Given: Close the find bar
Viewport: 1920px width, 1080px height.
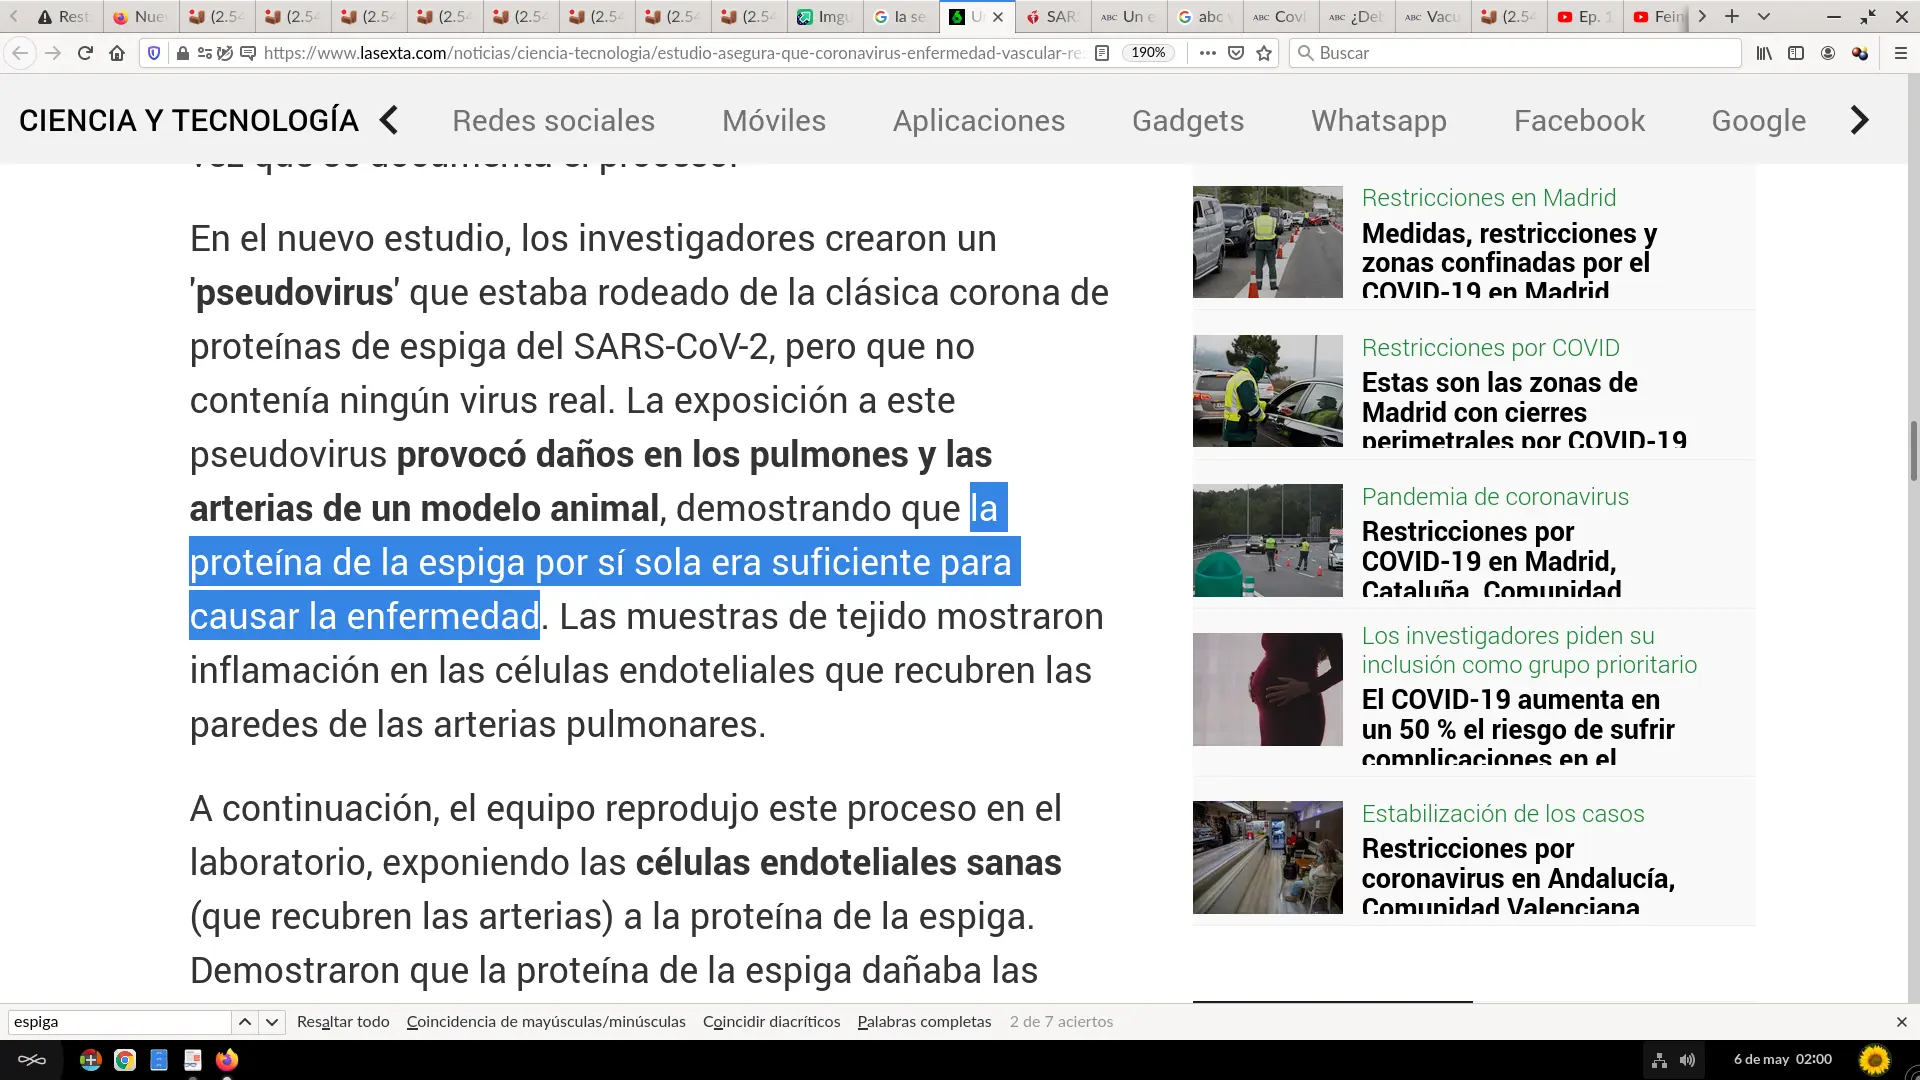Looking at the screenshot, I should [x=1902, y=1022].
